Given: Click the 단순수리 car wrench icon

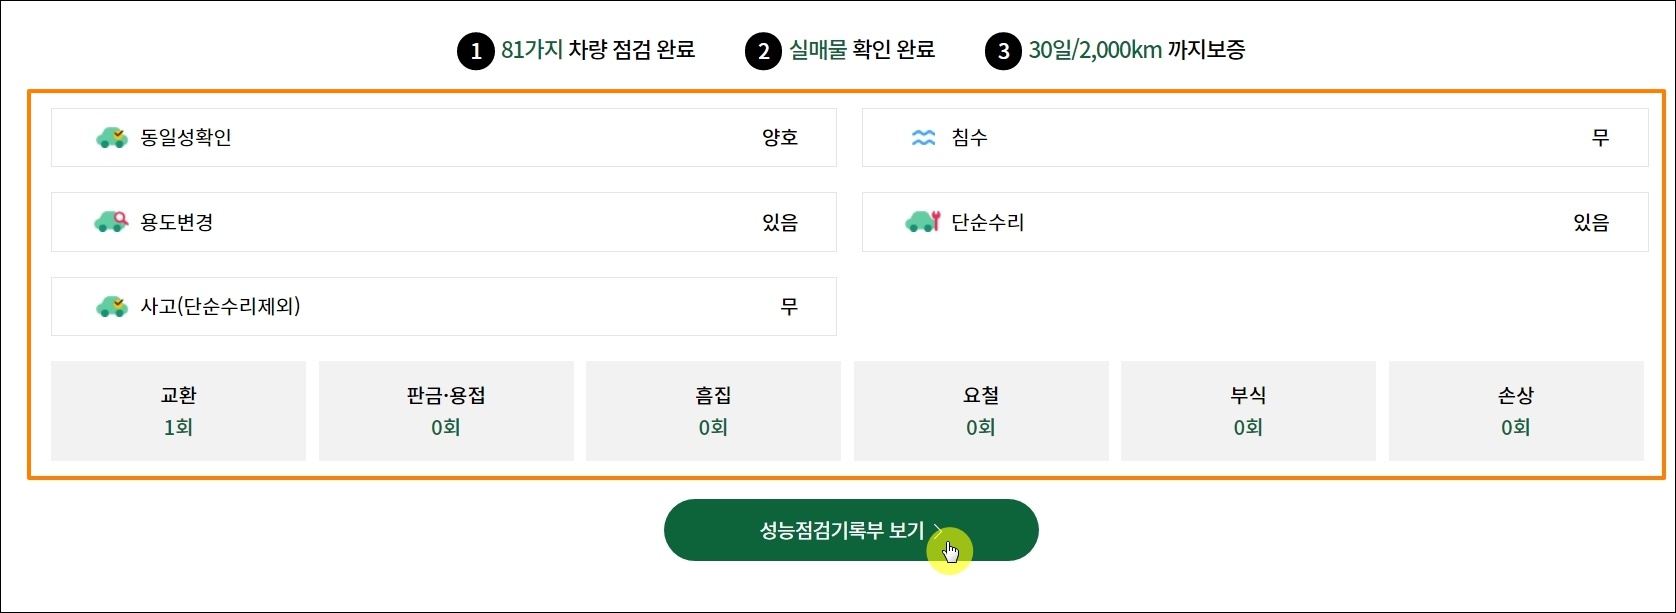Looking at the screenshot, I should (923, 222).
